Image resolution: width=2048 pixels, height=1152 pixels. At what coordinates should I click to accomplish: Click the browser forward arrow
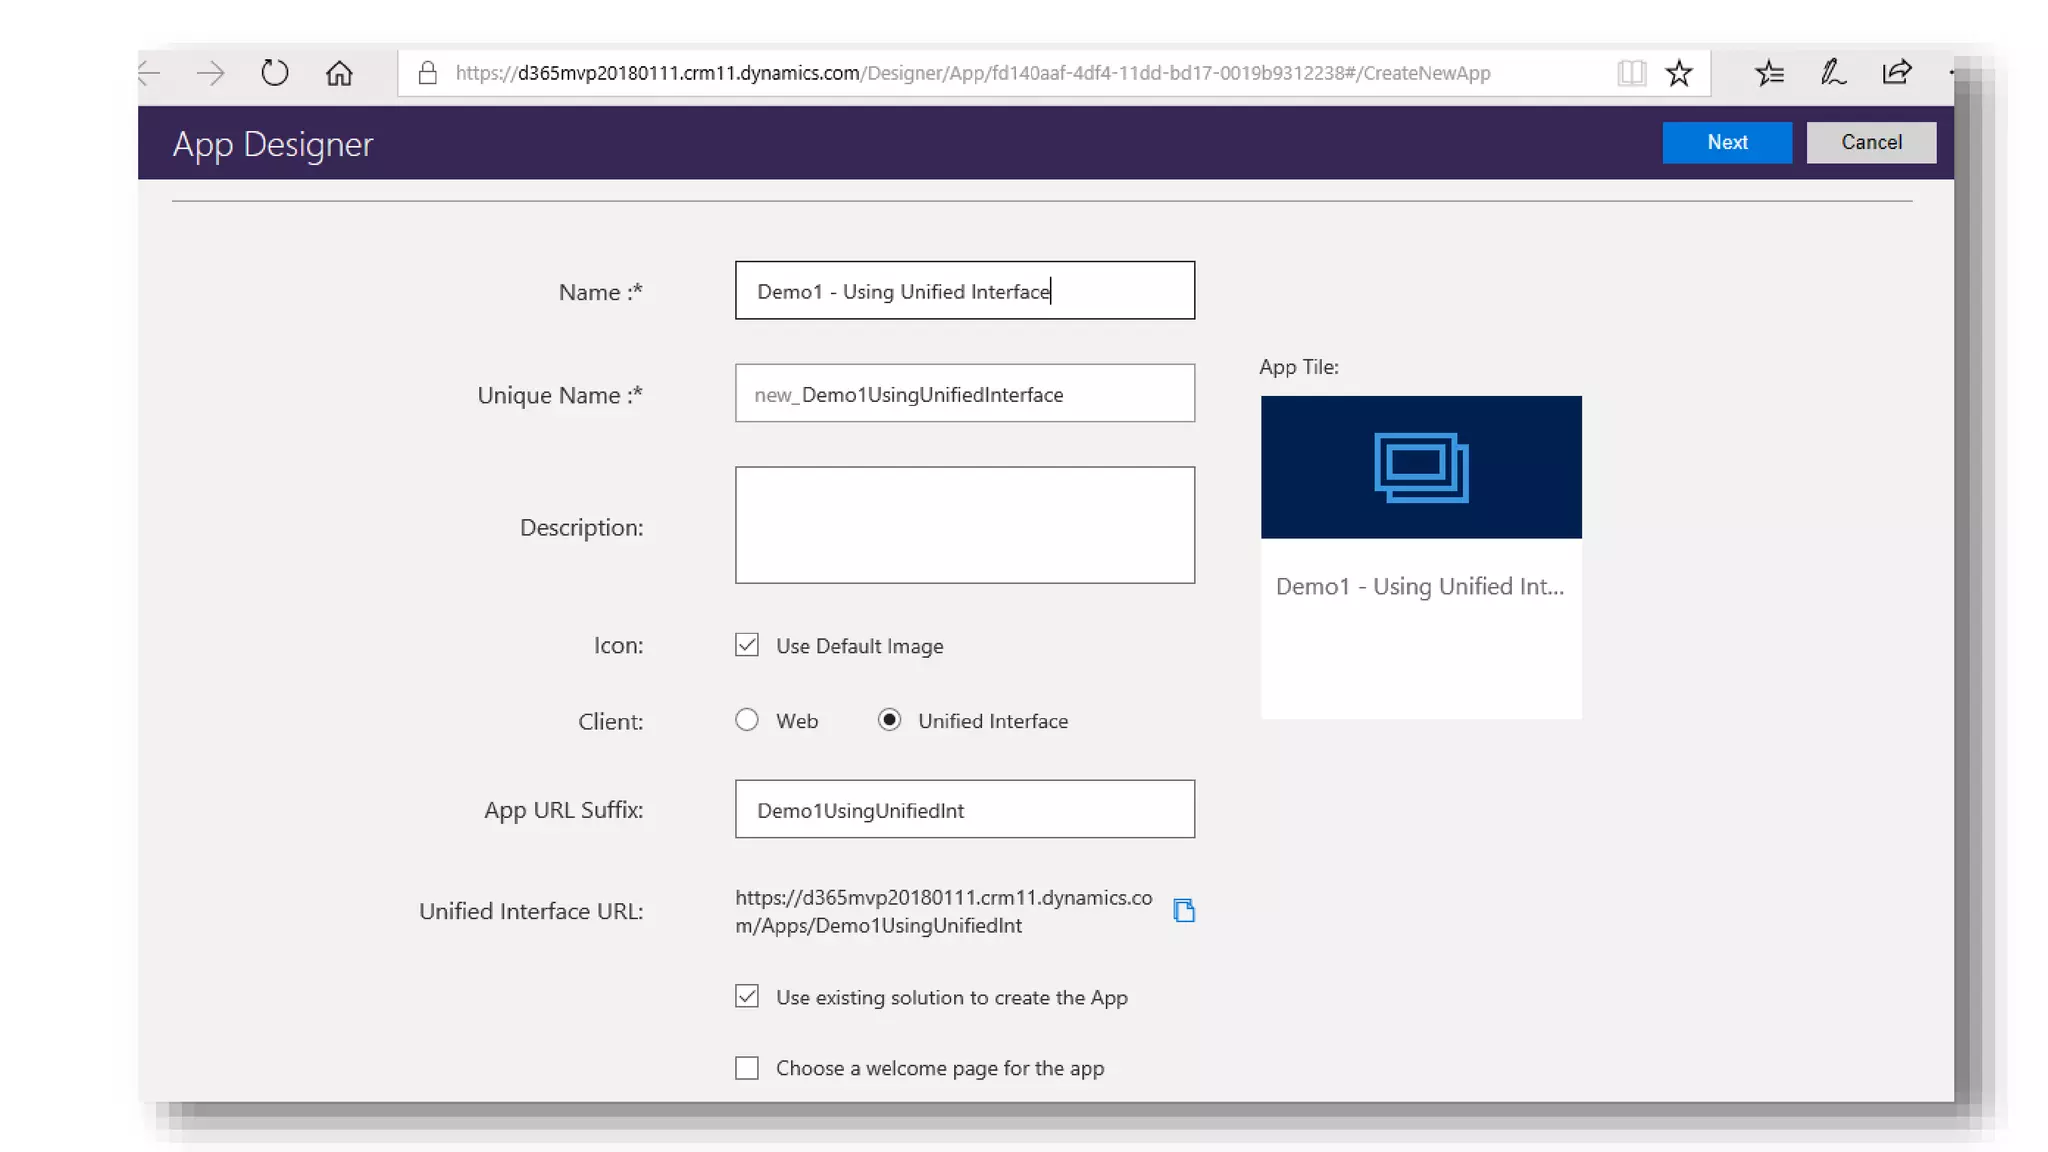[211, 73]
